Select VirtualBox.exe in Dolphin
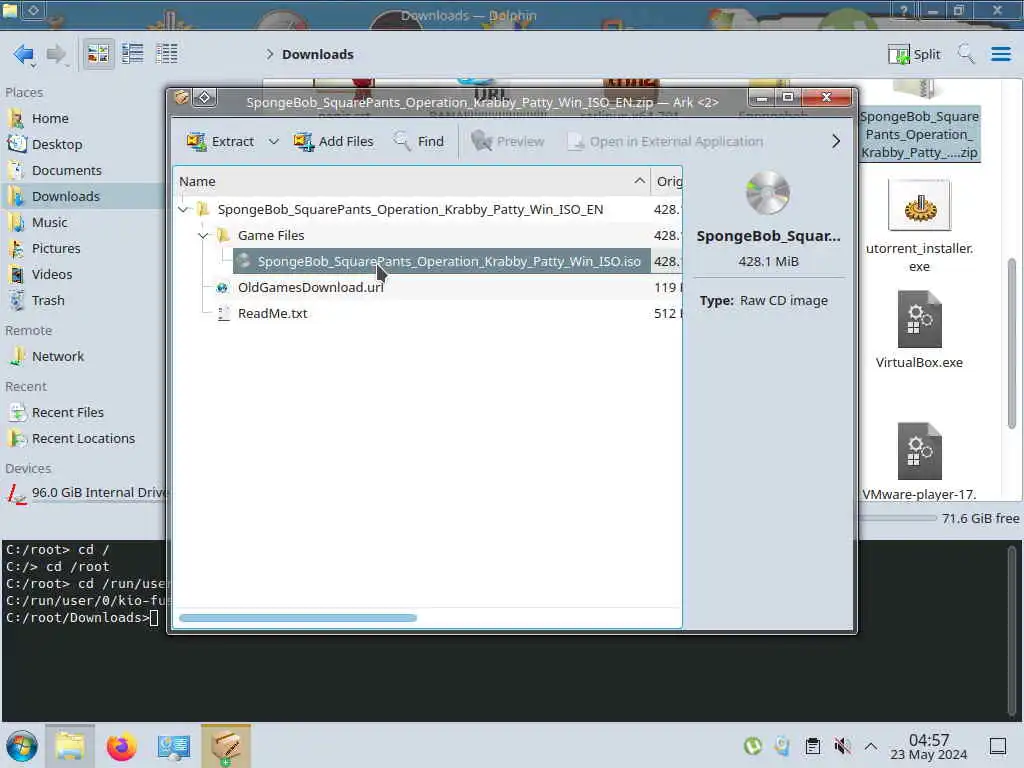 coord(919,330)
